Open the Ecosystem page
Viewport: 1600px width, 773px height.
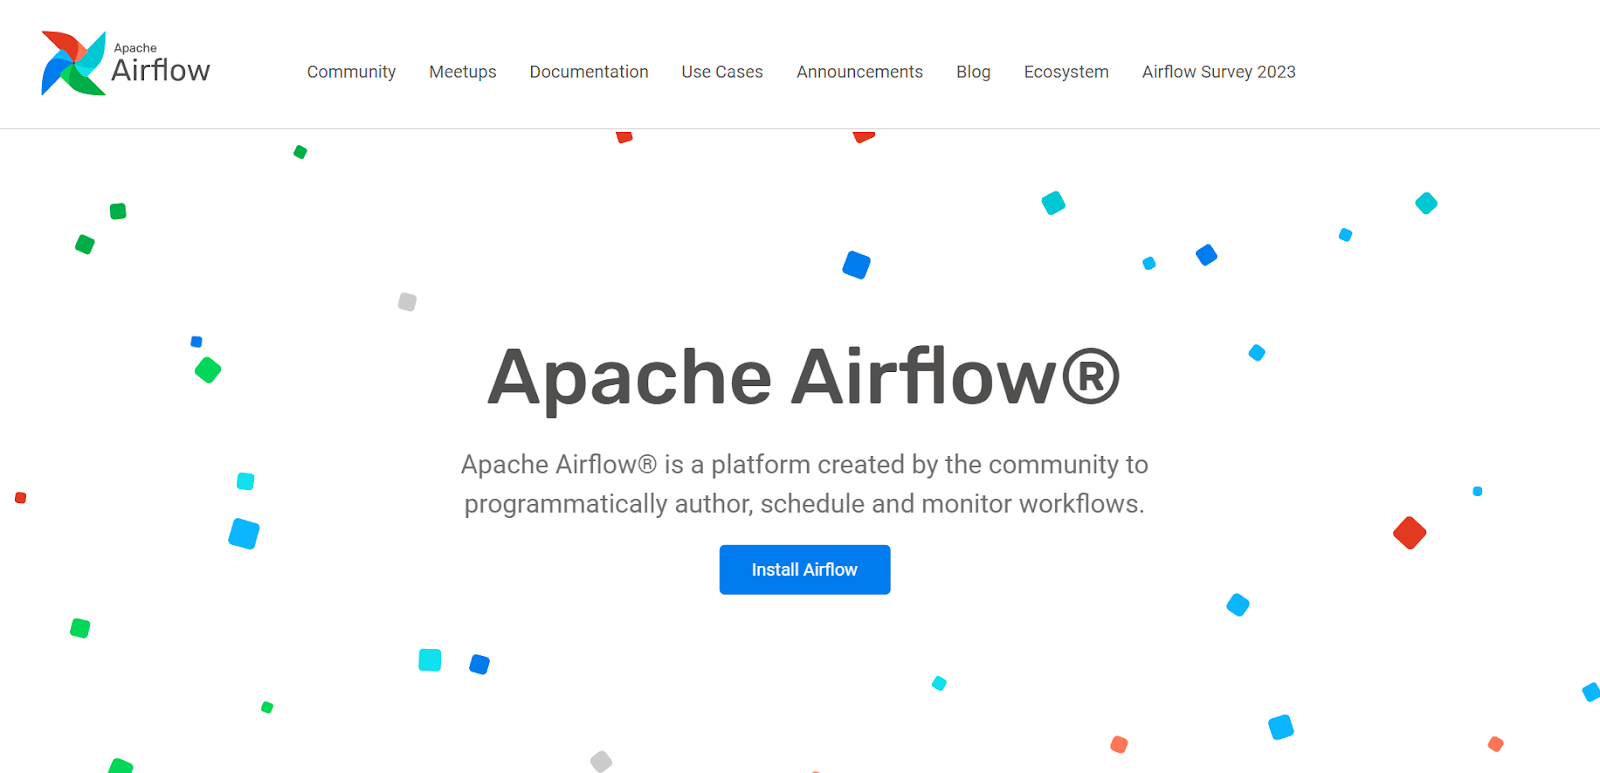click(x=1066, y=72)
